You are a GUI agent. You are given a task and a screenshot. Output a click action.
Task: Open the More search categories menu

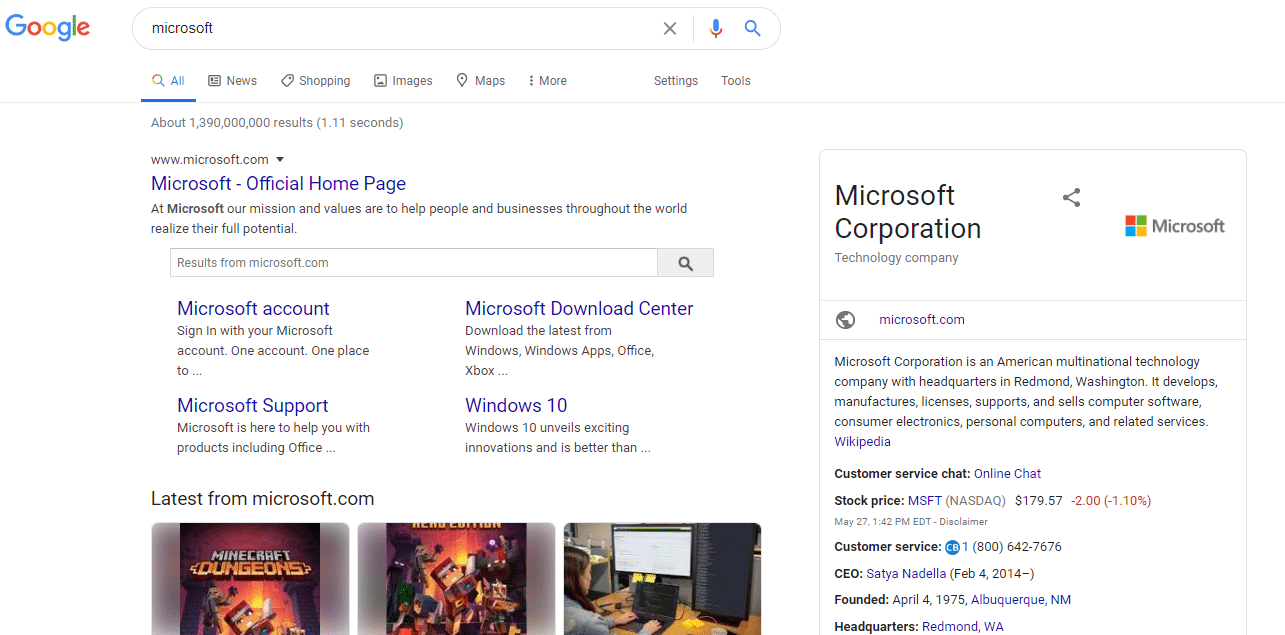click(x=546, y=80)
